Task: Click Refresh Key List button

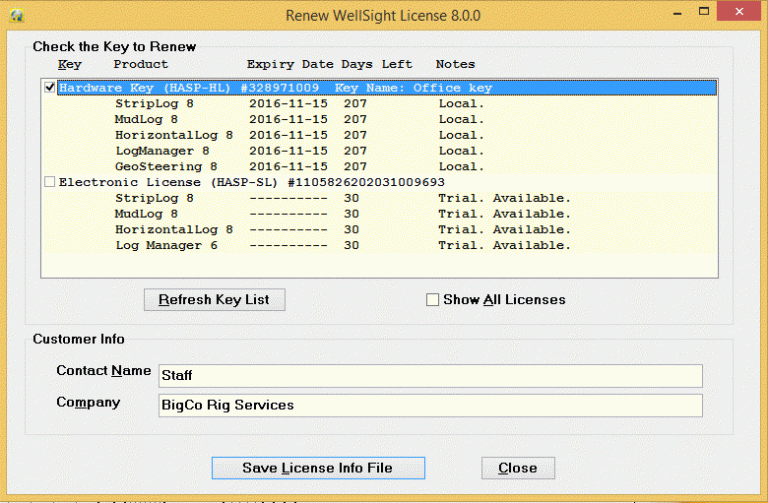Action: point(214,300)
